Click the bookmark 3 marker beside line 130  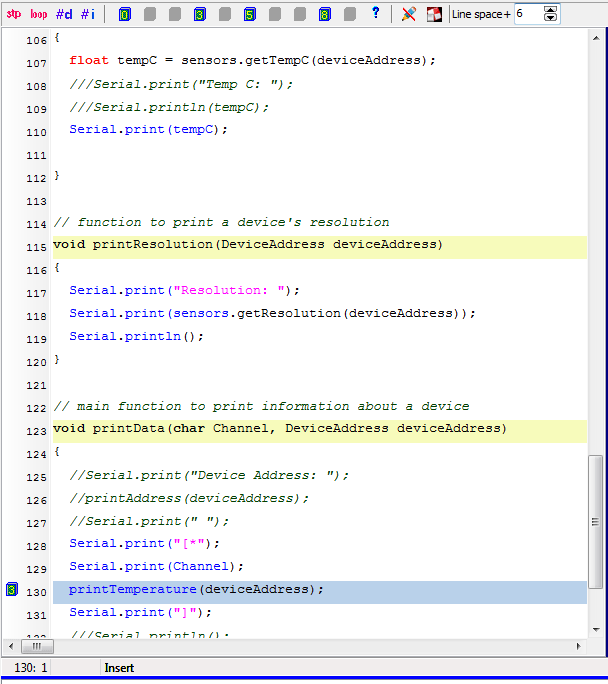point(12,589)
